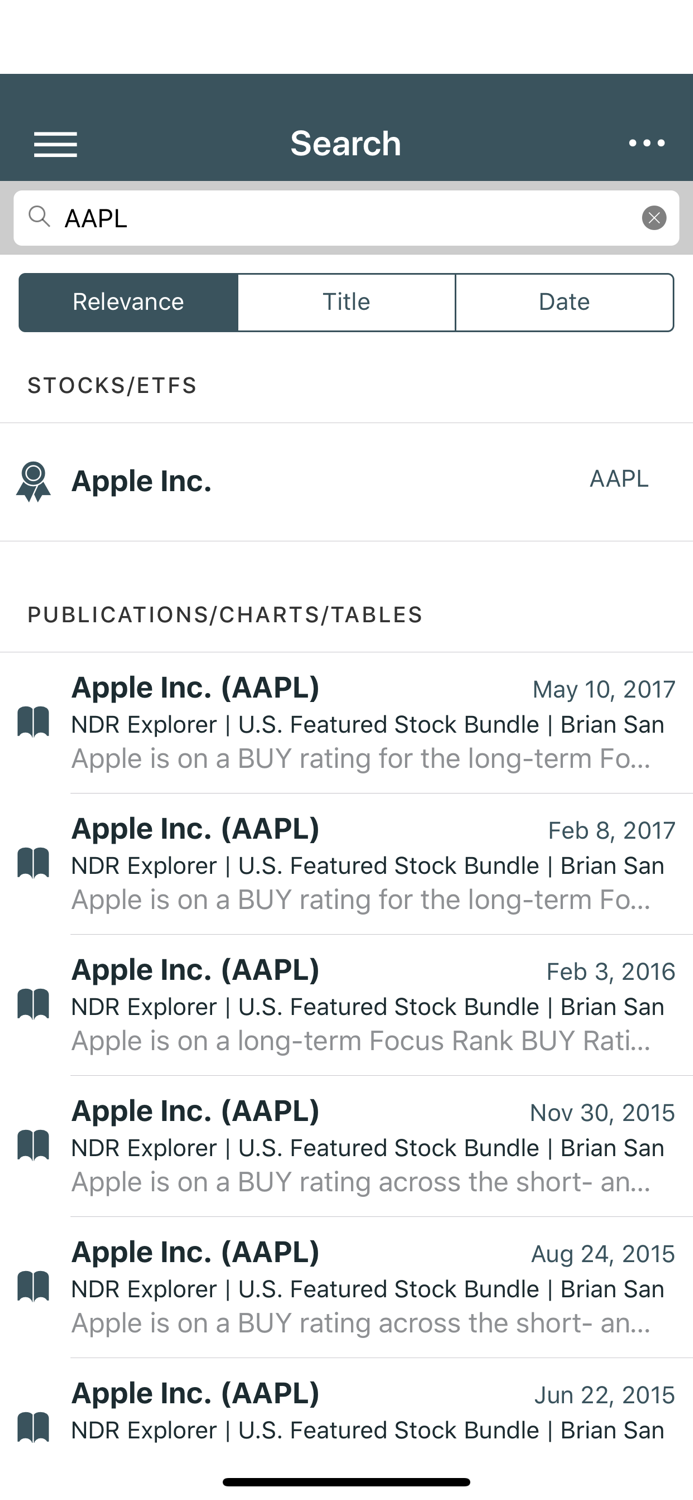Sort results by Relevance
Screen dimensions: 693x1500
[128, 302]
